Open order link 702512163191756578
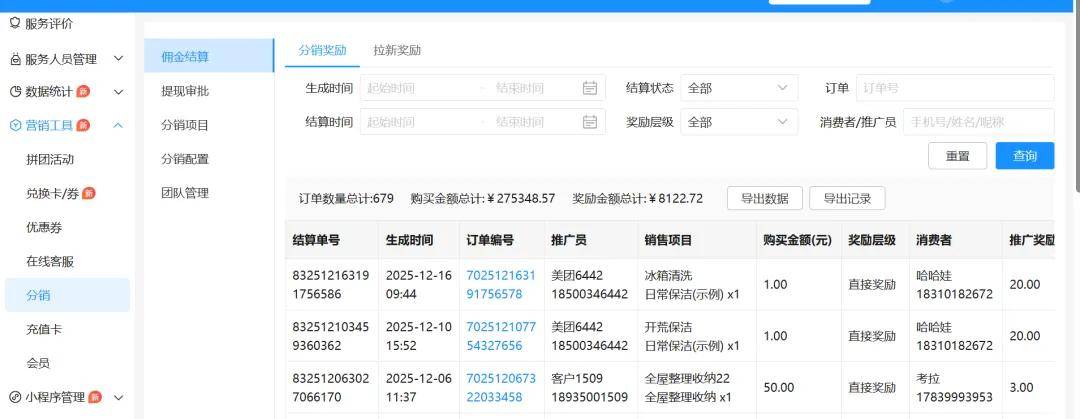Viewport: 1080px width, 419px height. (x=501, y=285)
